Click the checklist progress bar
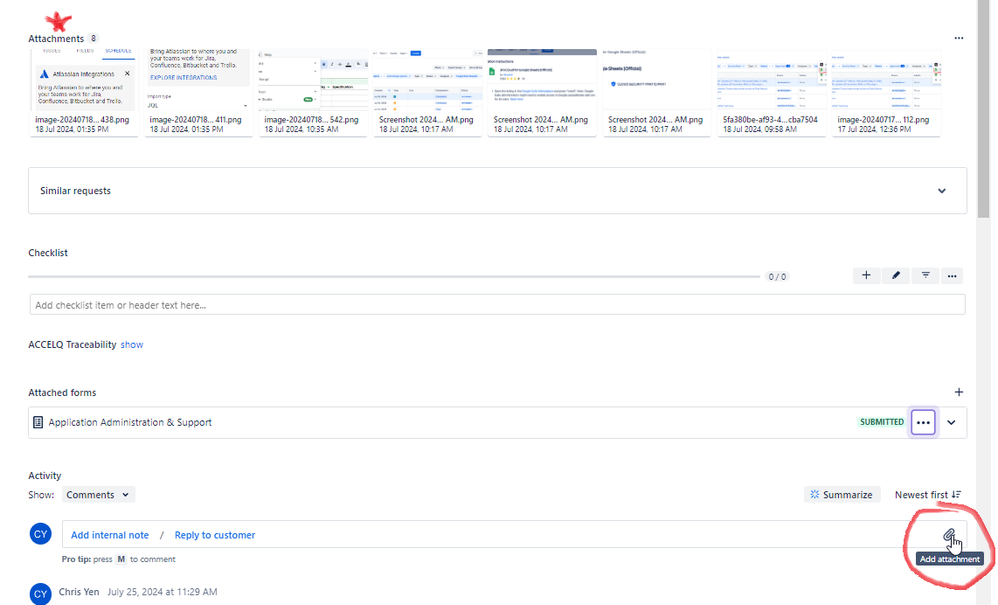Screen dimensions: 998x605 pyautogui.click(x=394, y=277)
